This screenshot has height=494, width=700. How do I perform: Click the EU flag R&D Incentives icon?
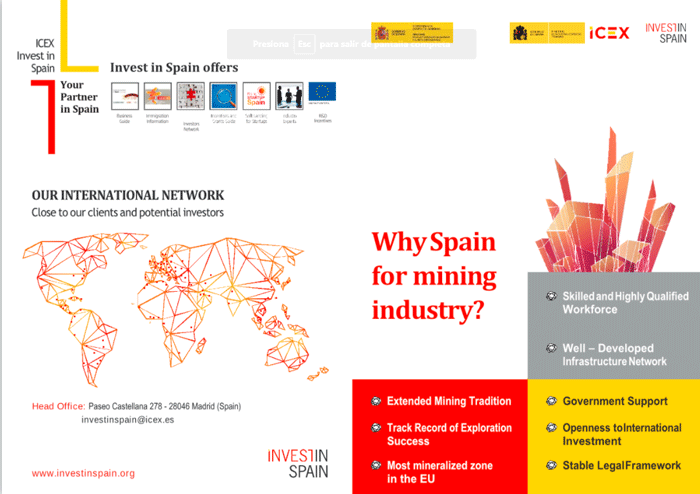pyautogui.click(x=322, y=92)
